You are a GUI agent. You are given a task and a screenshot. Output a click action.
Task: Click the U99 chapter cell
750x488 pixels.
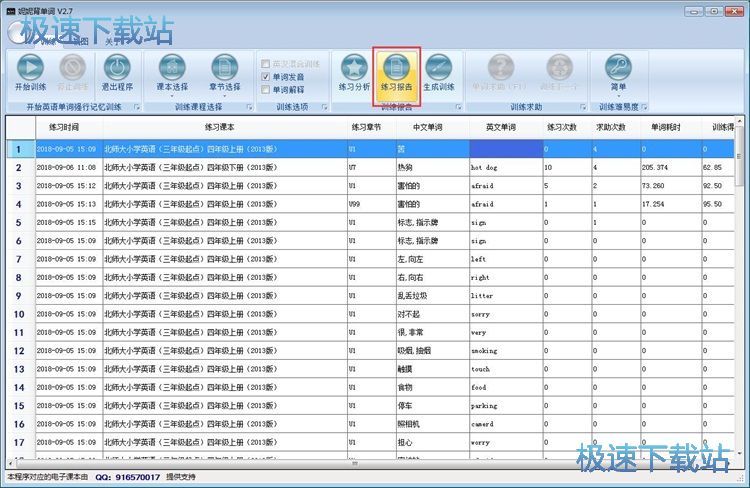pyautogui.click(x=372, y=204)
